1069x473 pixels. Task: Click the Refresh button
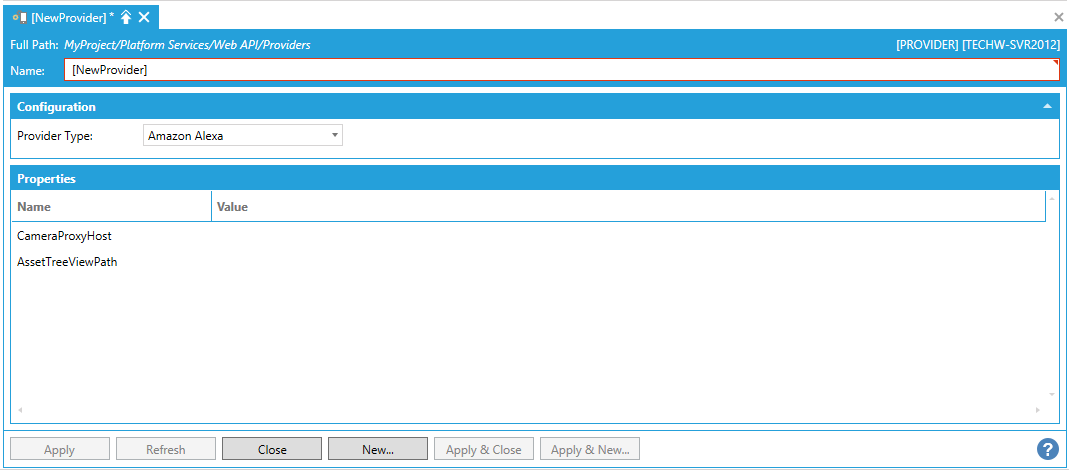pos(166,449)
